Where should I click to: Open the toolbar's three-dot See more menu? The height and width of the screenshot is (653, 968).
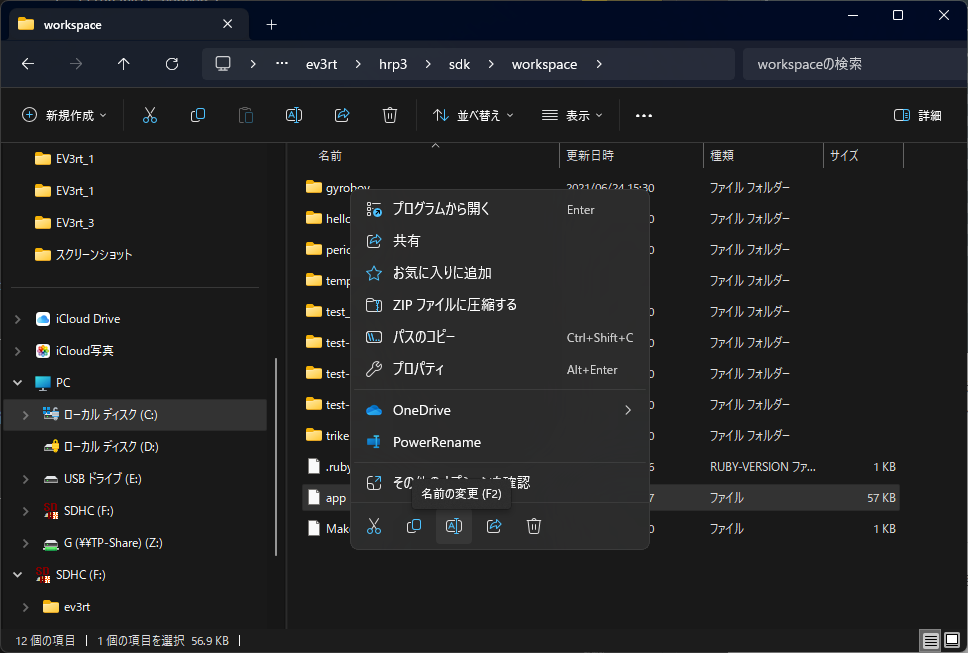(x=643, y=115)
